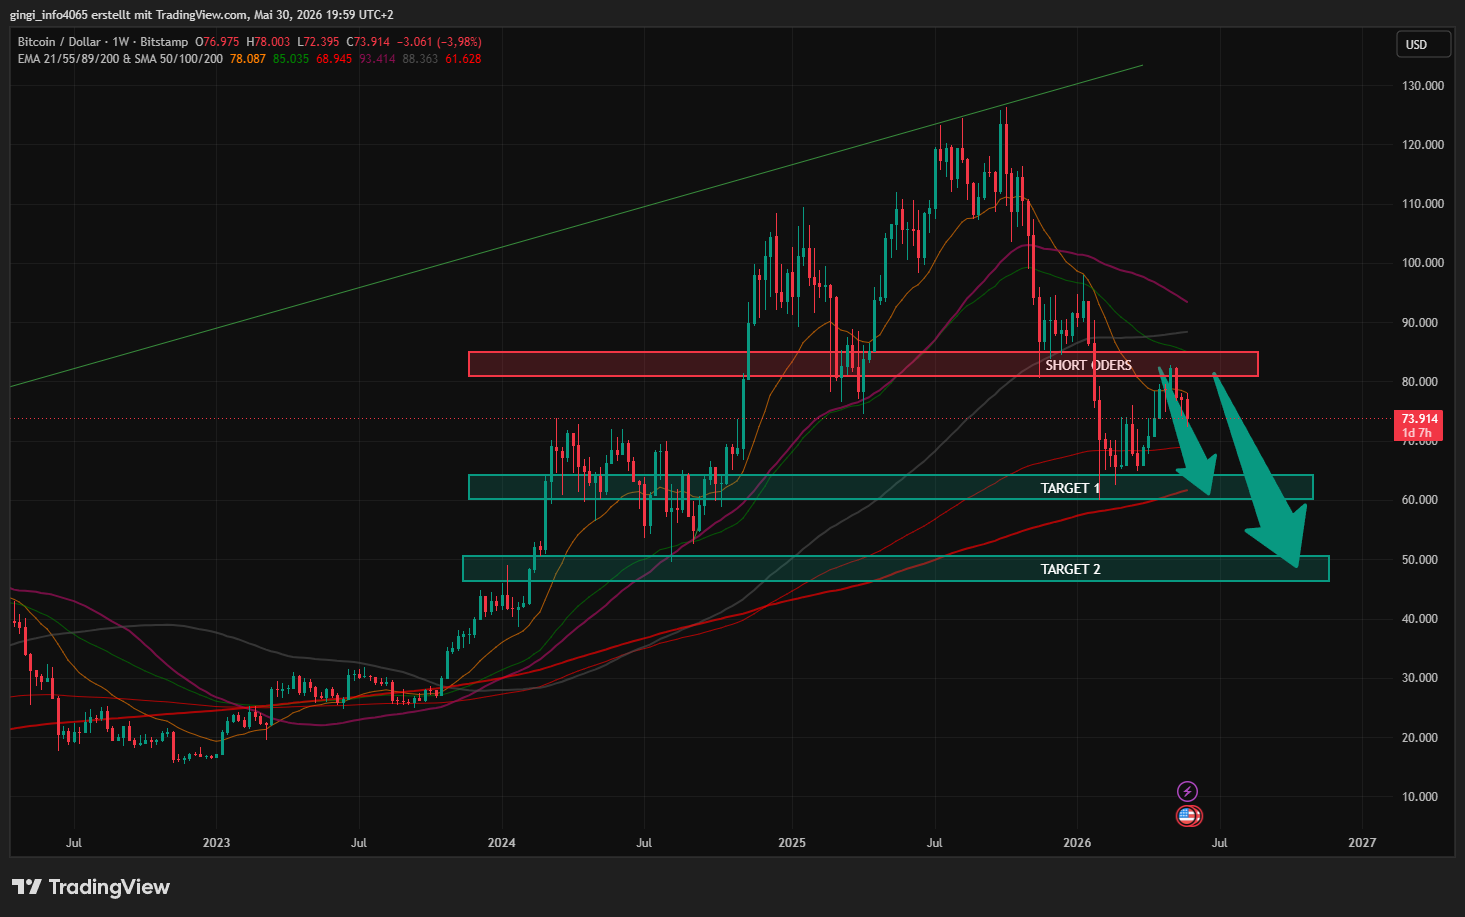Image resolution: width=1465 pixels, height=917 pixels.
Task: Click the US flag economic event icon
Action: click(x=1188, y=816)
